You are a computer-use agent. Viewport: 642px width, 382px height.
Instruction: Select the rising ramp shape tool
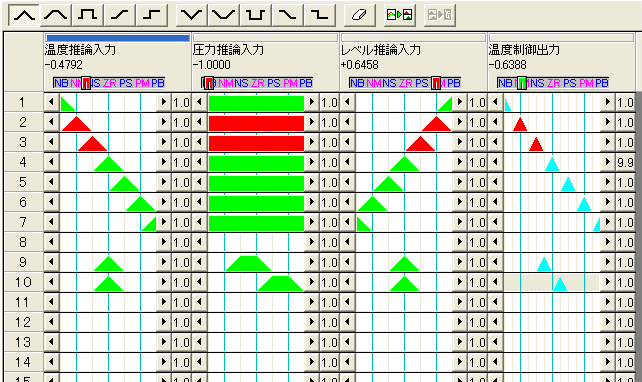click(120, 15)
